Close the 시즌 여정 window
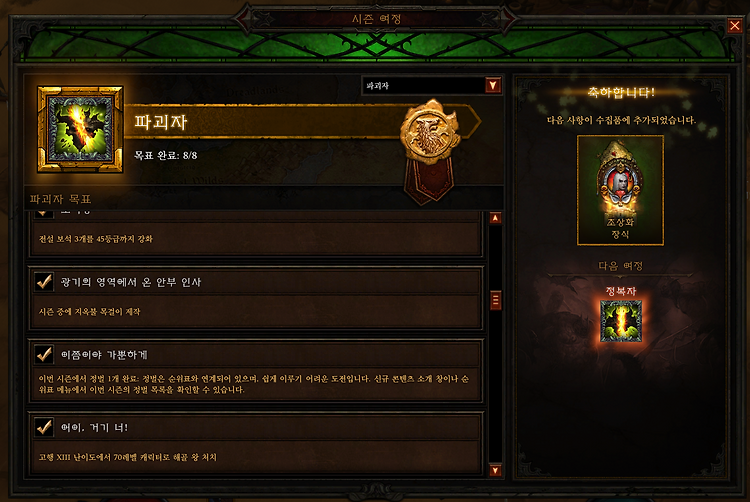Viewport: 750px width, 502px height. point(735,25)
